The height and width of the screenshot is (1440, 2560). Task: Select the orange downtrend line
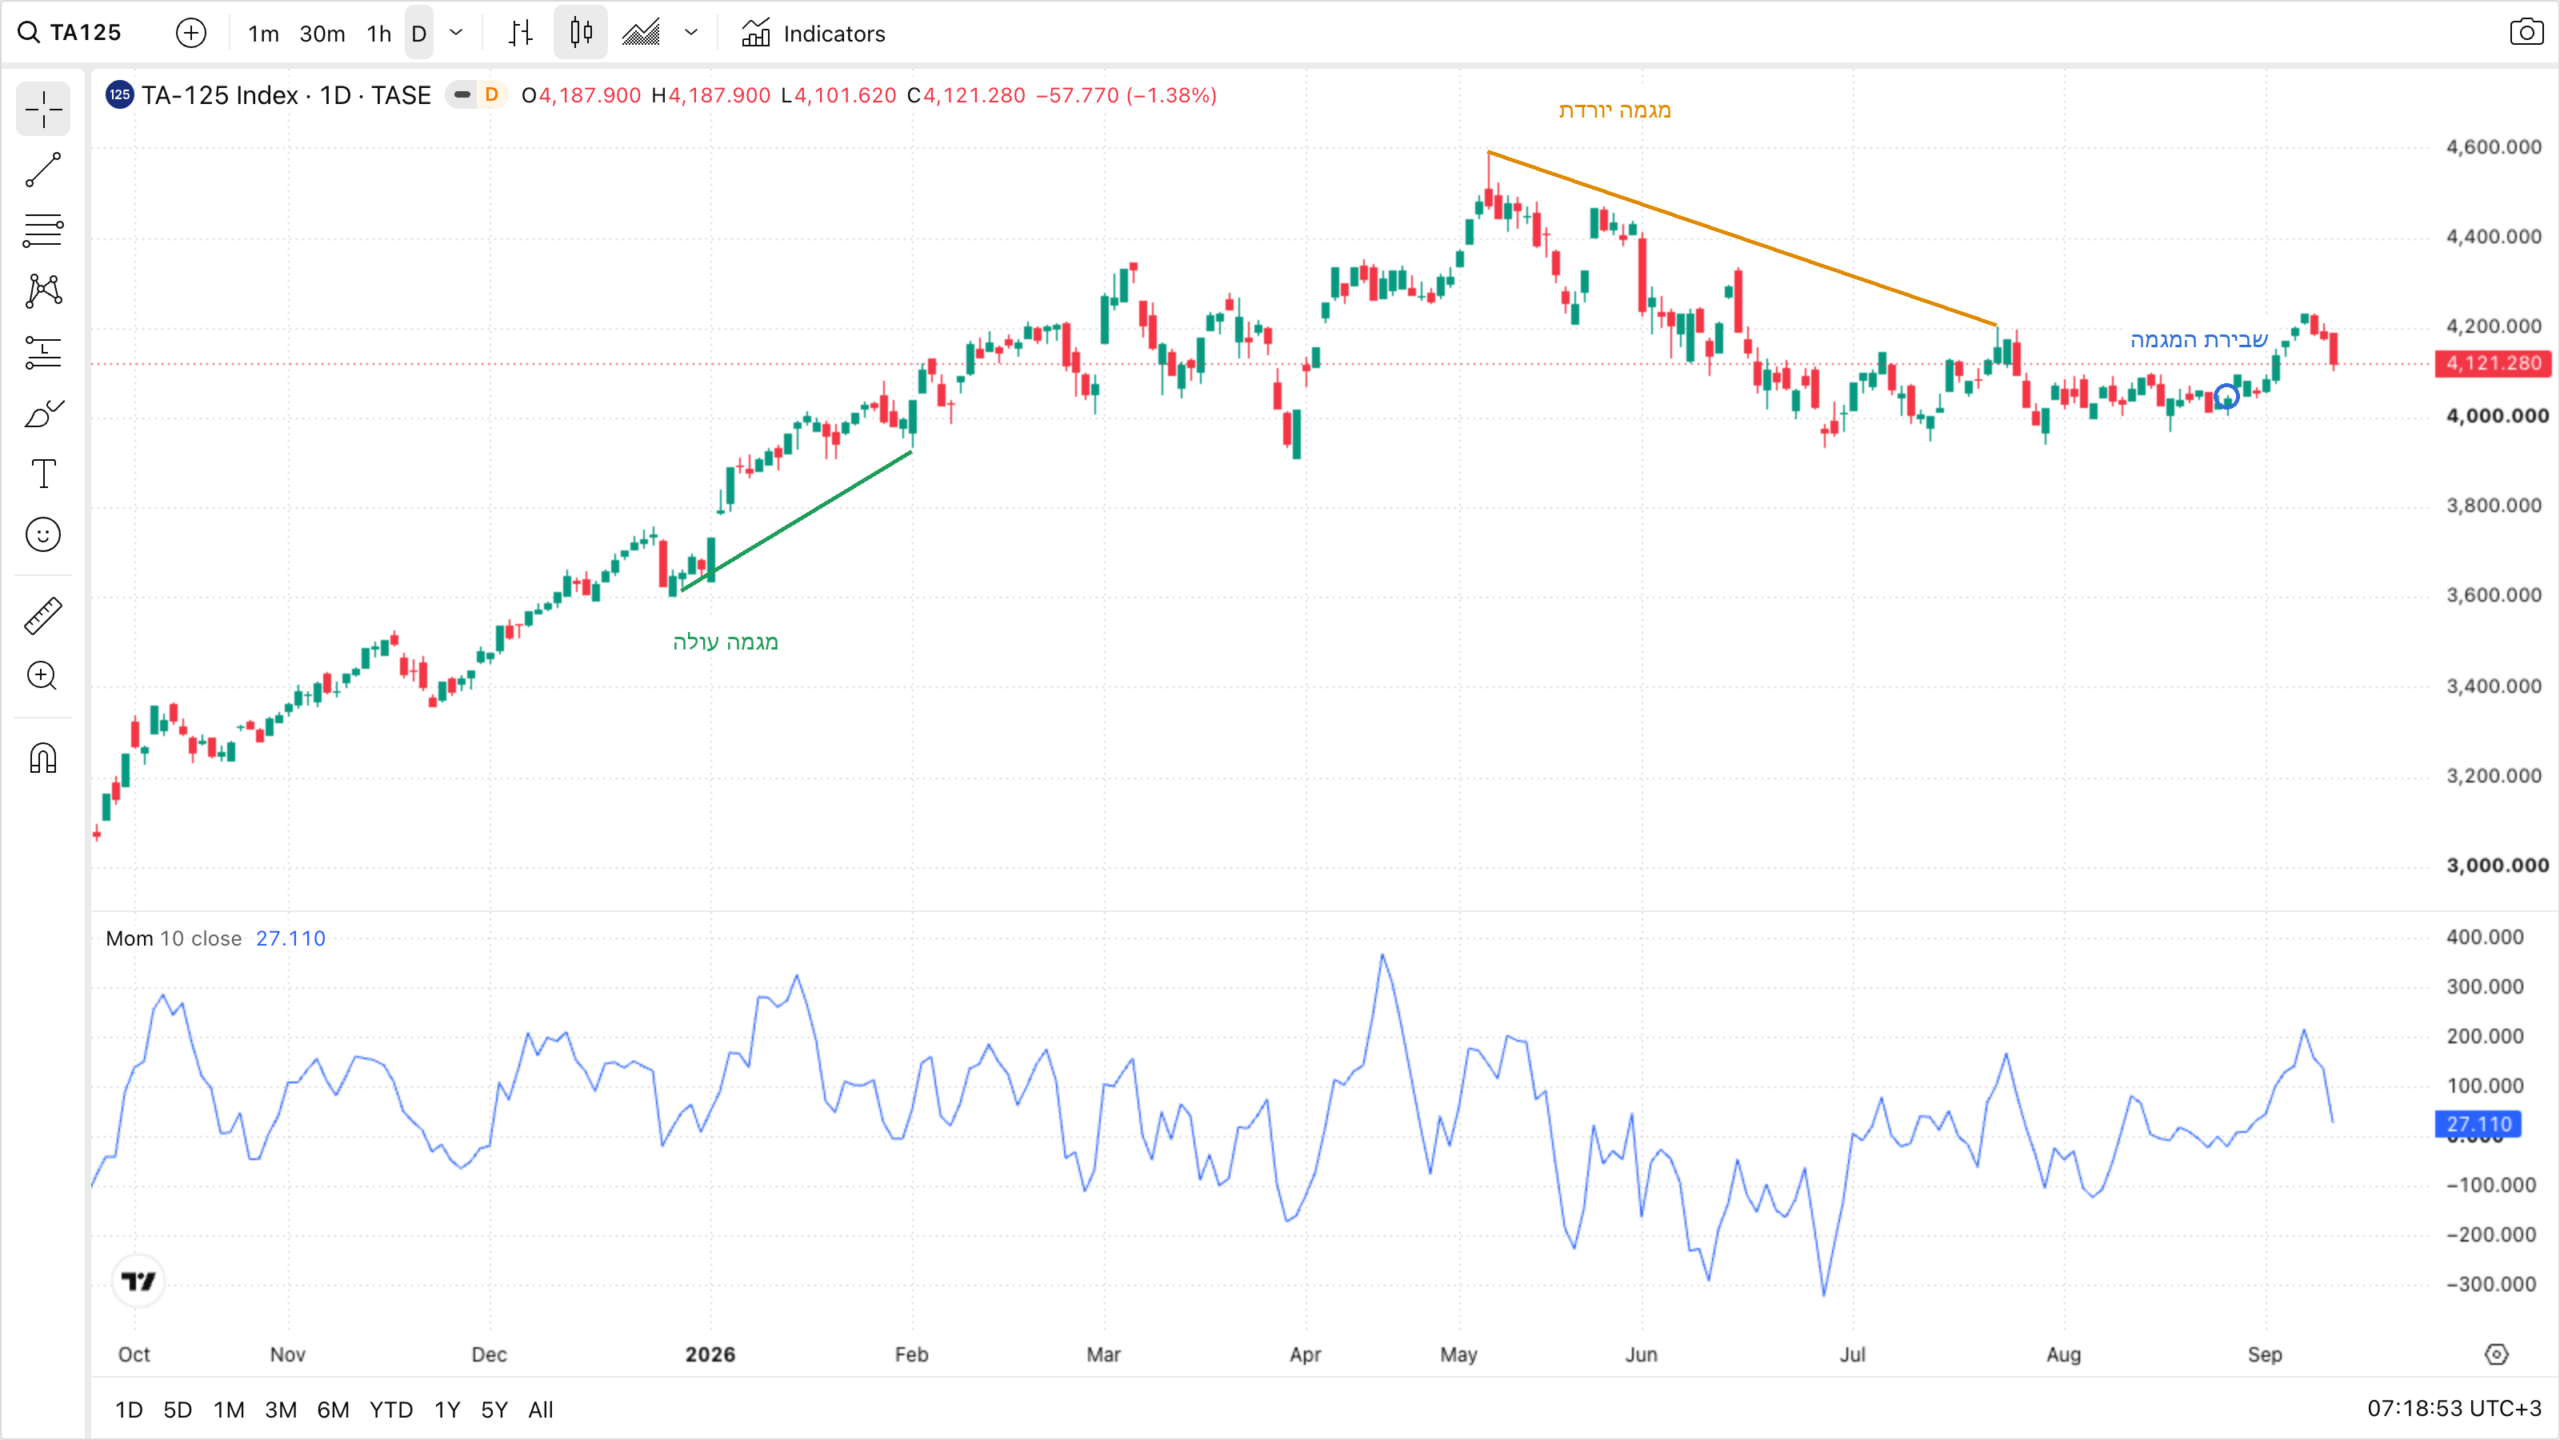pos(1742,238)
